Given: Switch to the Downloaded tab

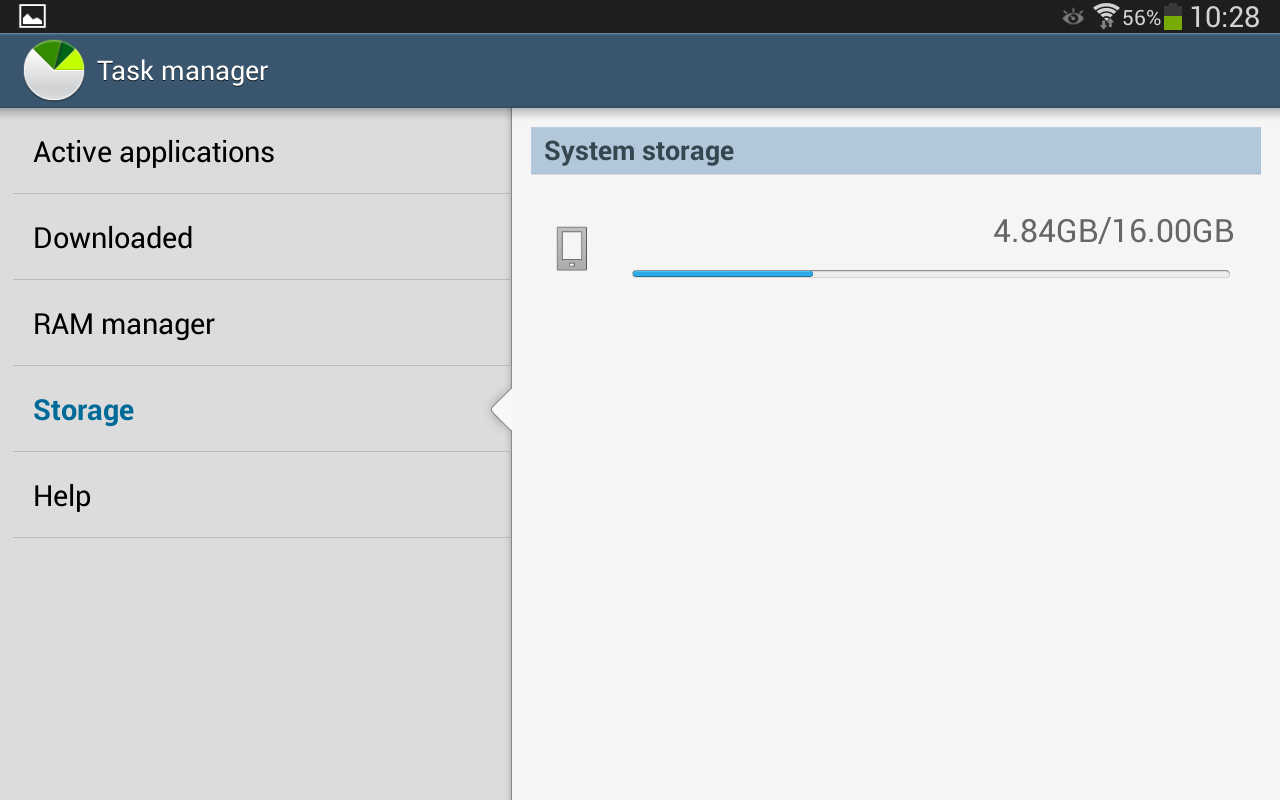Looking at the screenshot, I should 113,238.
